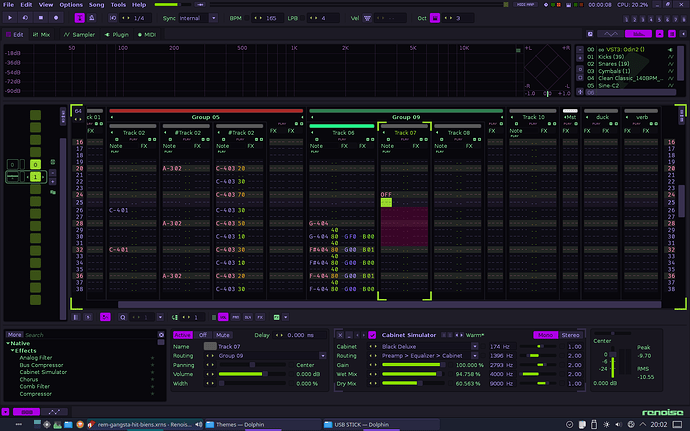
Task: Remove the Cabinet Simulator device with X
Action: tap(339, 334)
